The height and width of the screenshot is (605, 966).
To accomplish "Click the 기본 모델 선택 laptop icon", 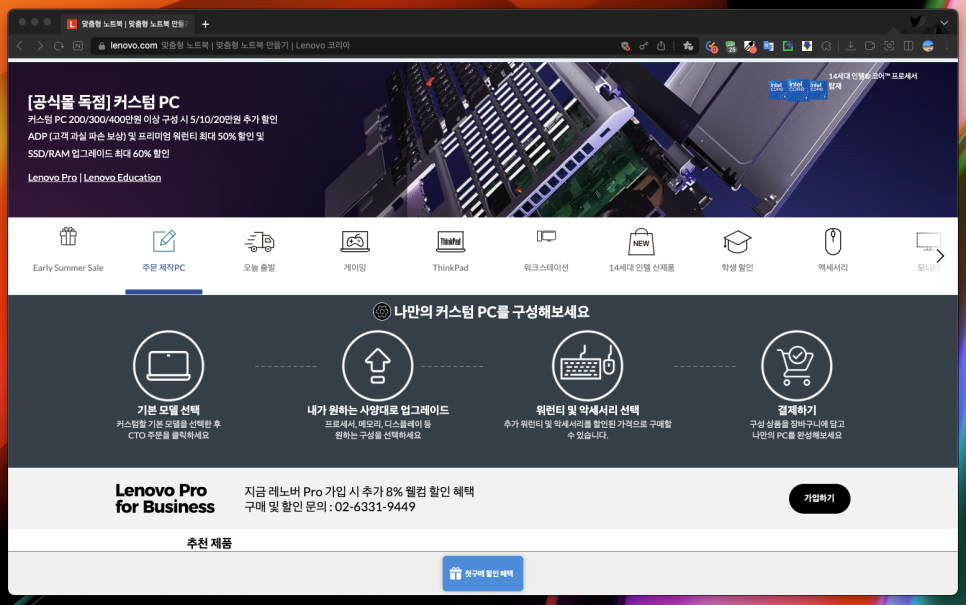I will click(168, 366).
